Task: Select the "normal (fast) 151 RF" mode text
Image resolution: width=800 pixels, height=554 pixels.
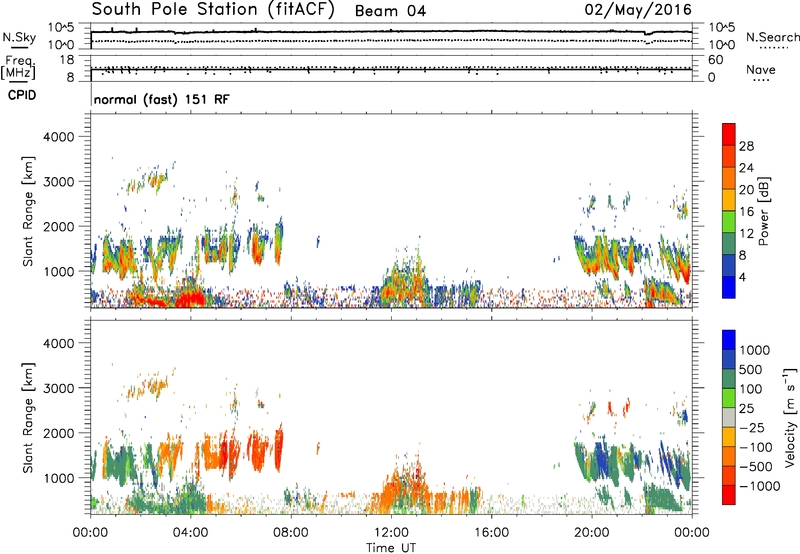Action: pyautogui.click(x=162, y=99)
